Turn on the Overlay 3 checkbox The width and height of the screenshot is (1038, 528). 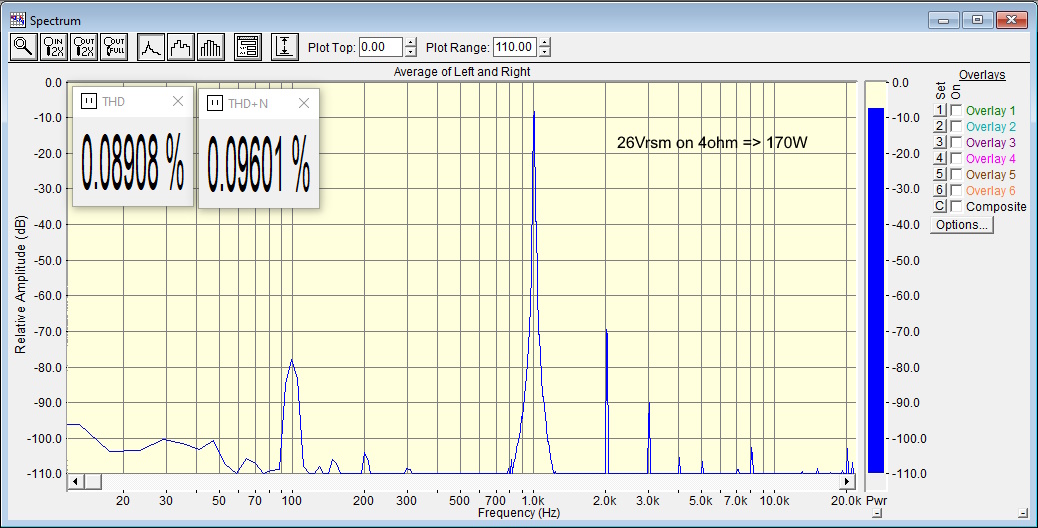(956, 143)
